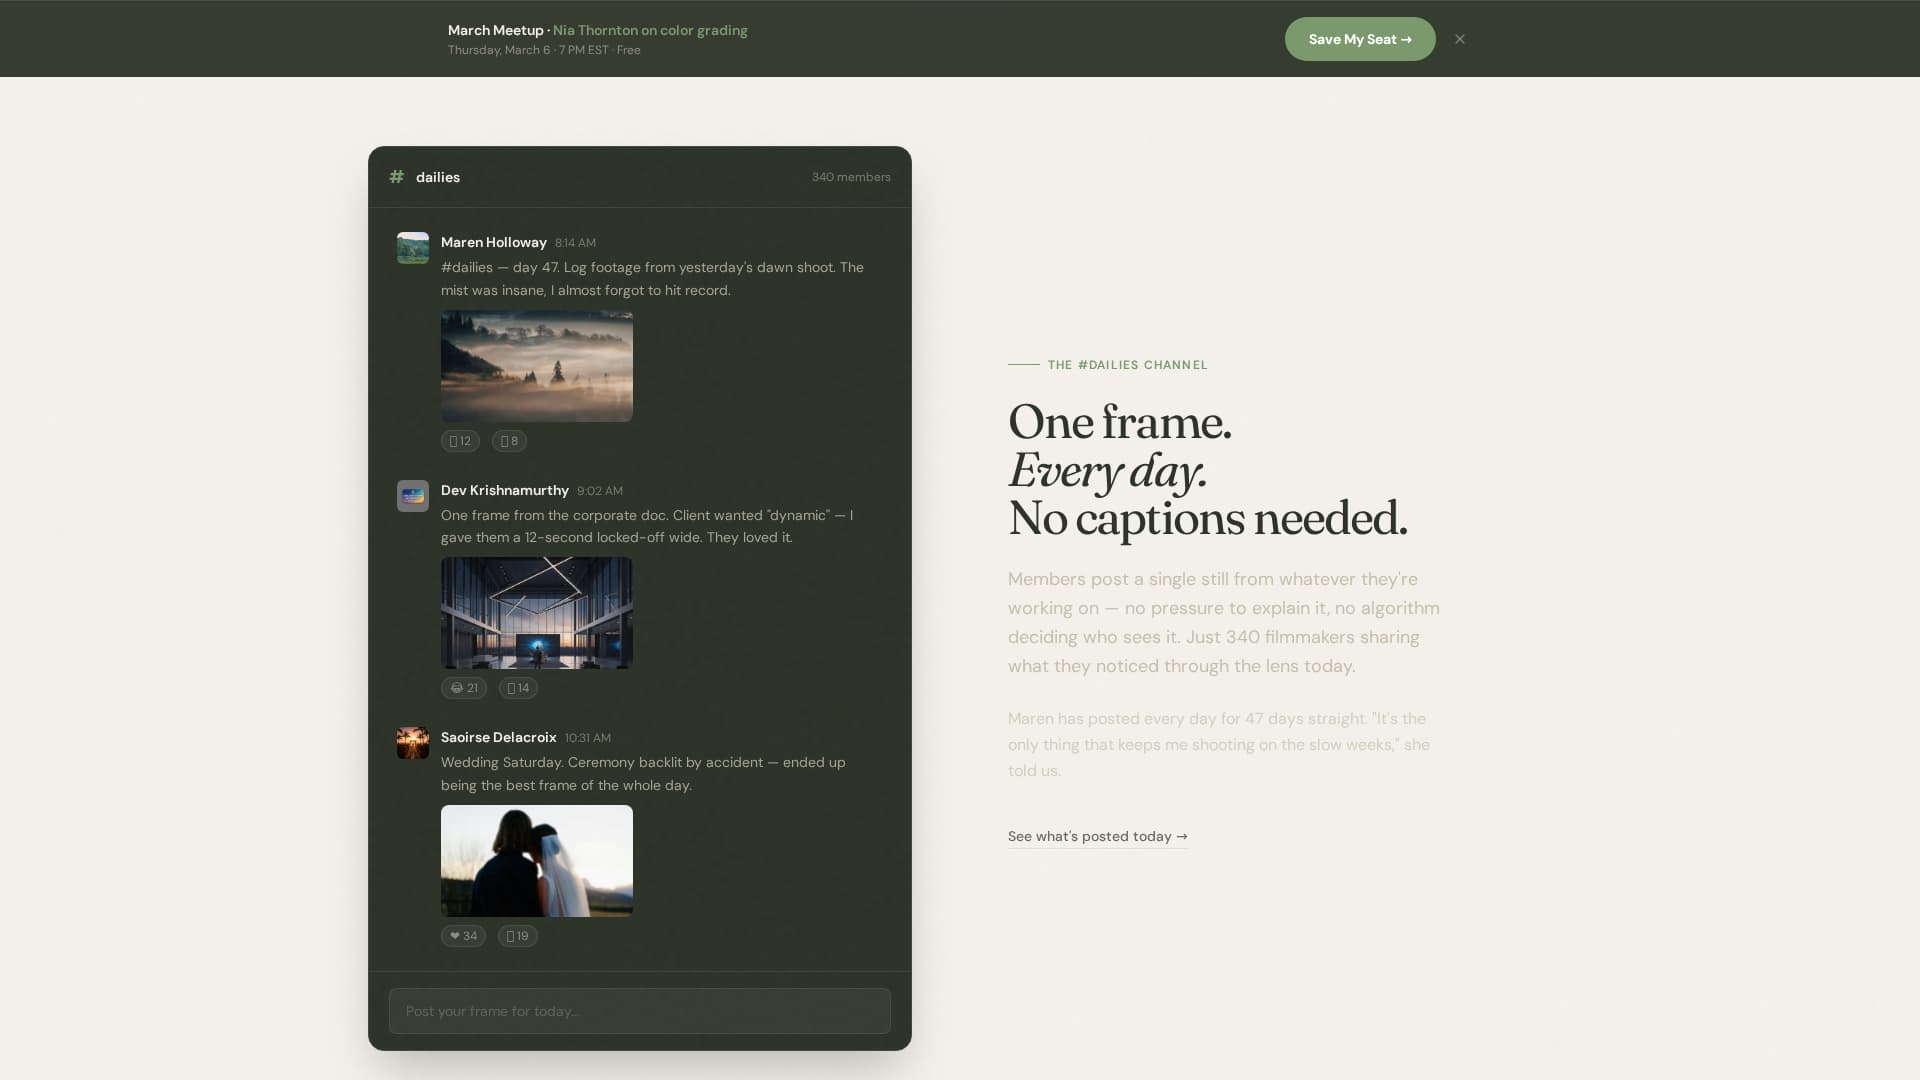Viewport: 1920px width, 1080px height.
Task: View the foggy dawn shoot photo
Action: tap(536, 366)
